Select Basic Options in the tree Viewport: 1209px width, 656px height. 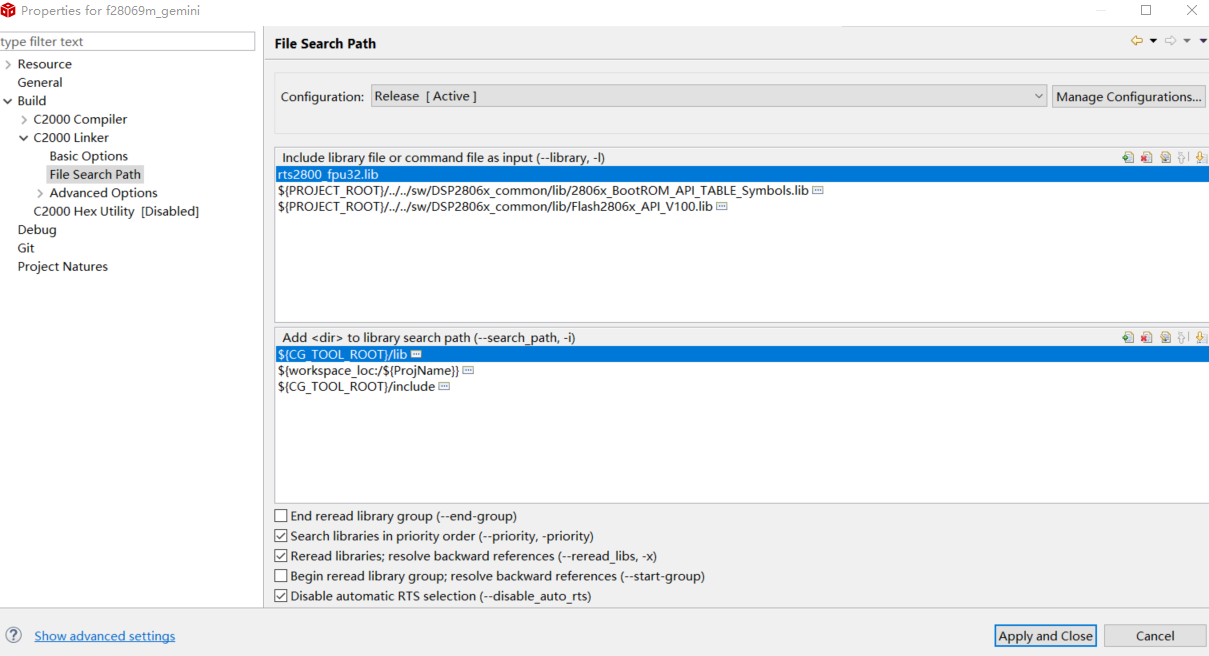coord(89,156)
